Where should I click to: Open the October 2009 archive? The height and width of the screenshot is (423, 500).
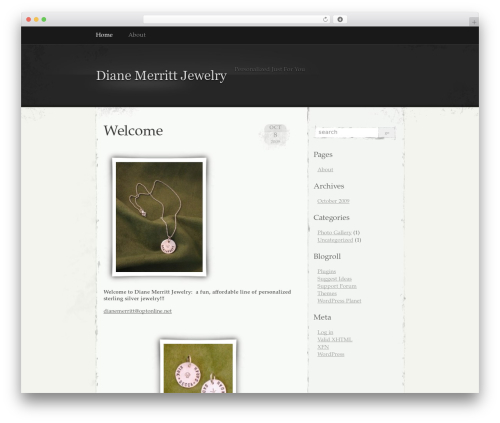tap(333, 201)
